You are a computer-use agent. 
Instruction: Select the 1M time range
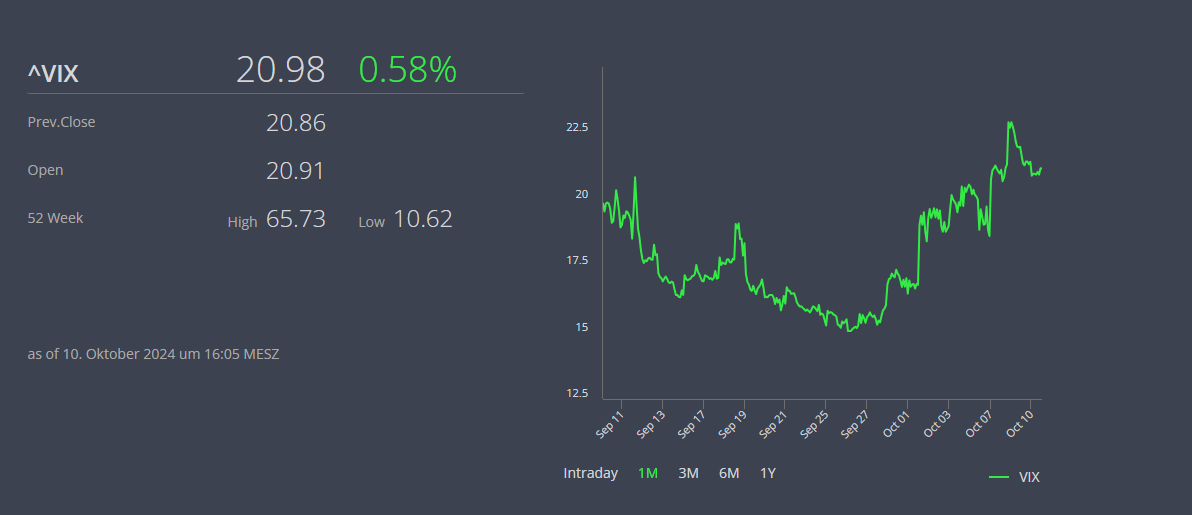coord(648,473)
